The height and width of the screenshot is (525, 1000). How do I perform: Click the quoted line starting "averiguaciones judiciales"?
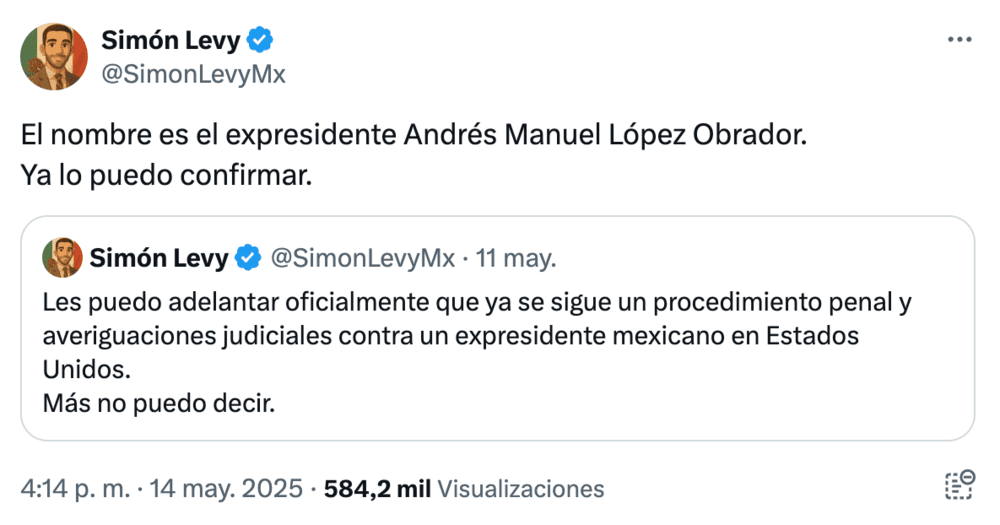(x=450, y=336)
